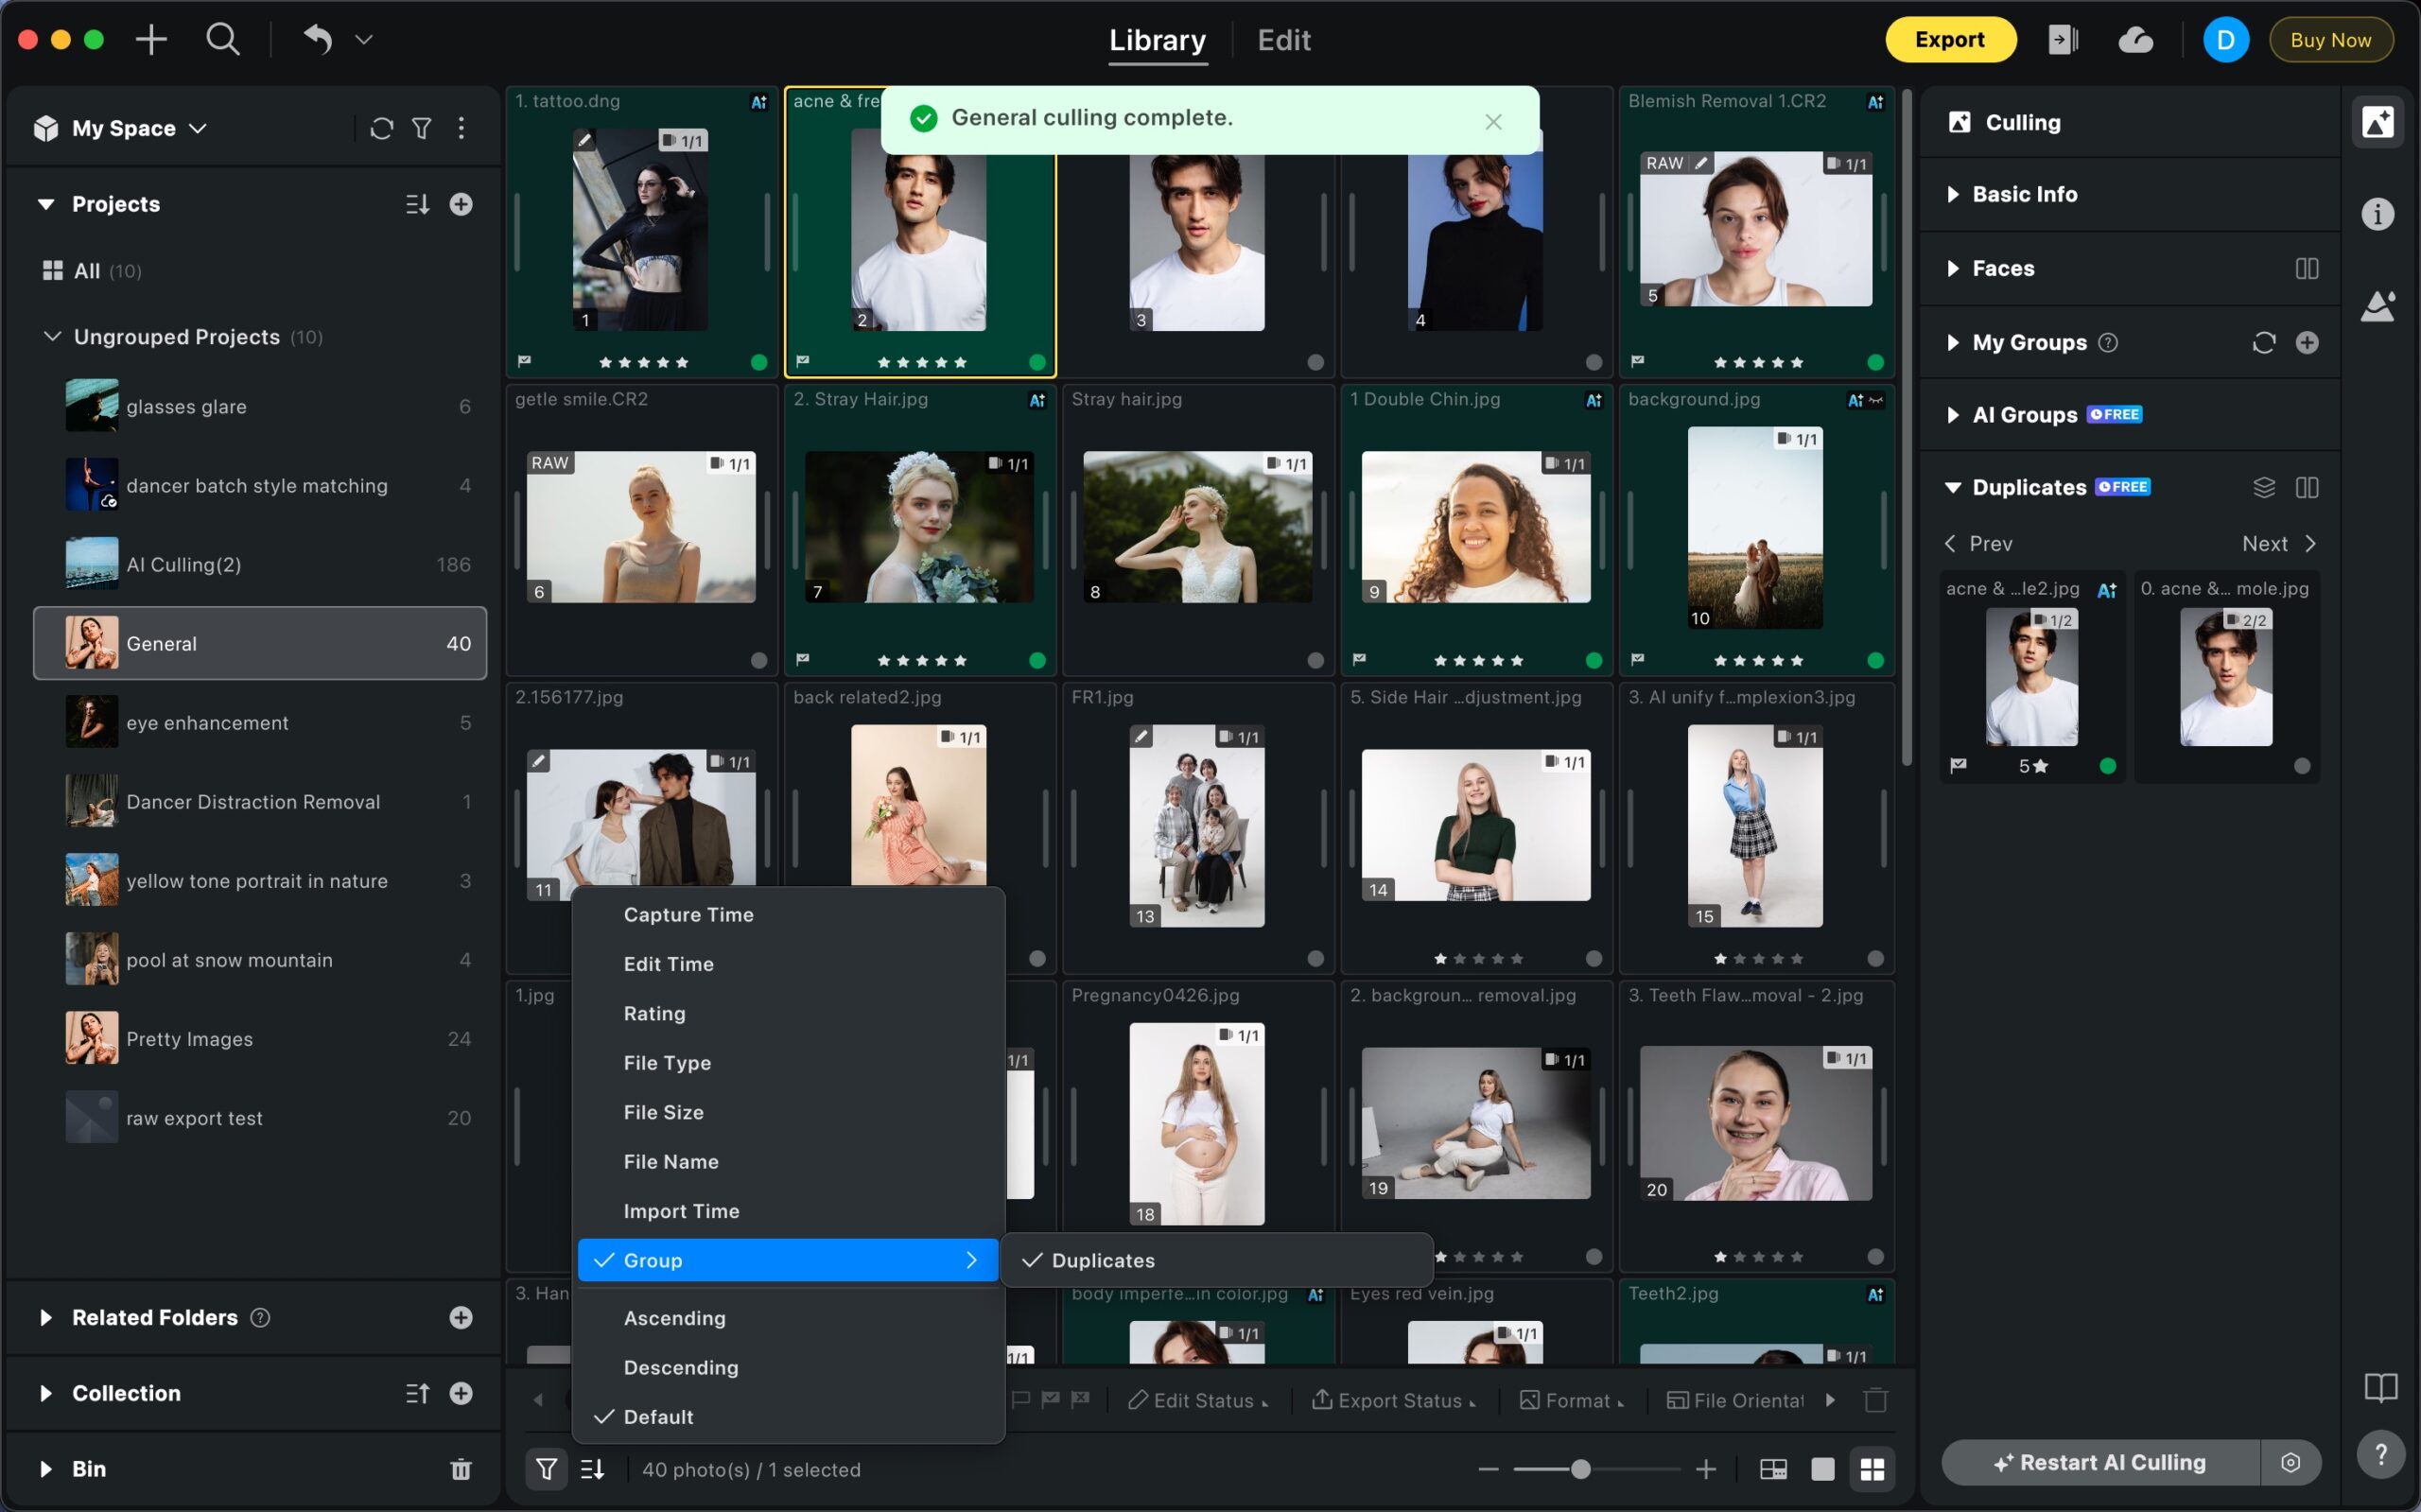Screen dimensions: 2421x1512
Task: Click the trash icon next to Bin
Action: (x=460, y=1469)
